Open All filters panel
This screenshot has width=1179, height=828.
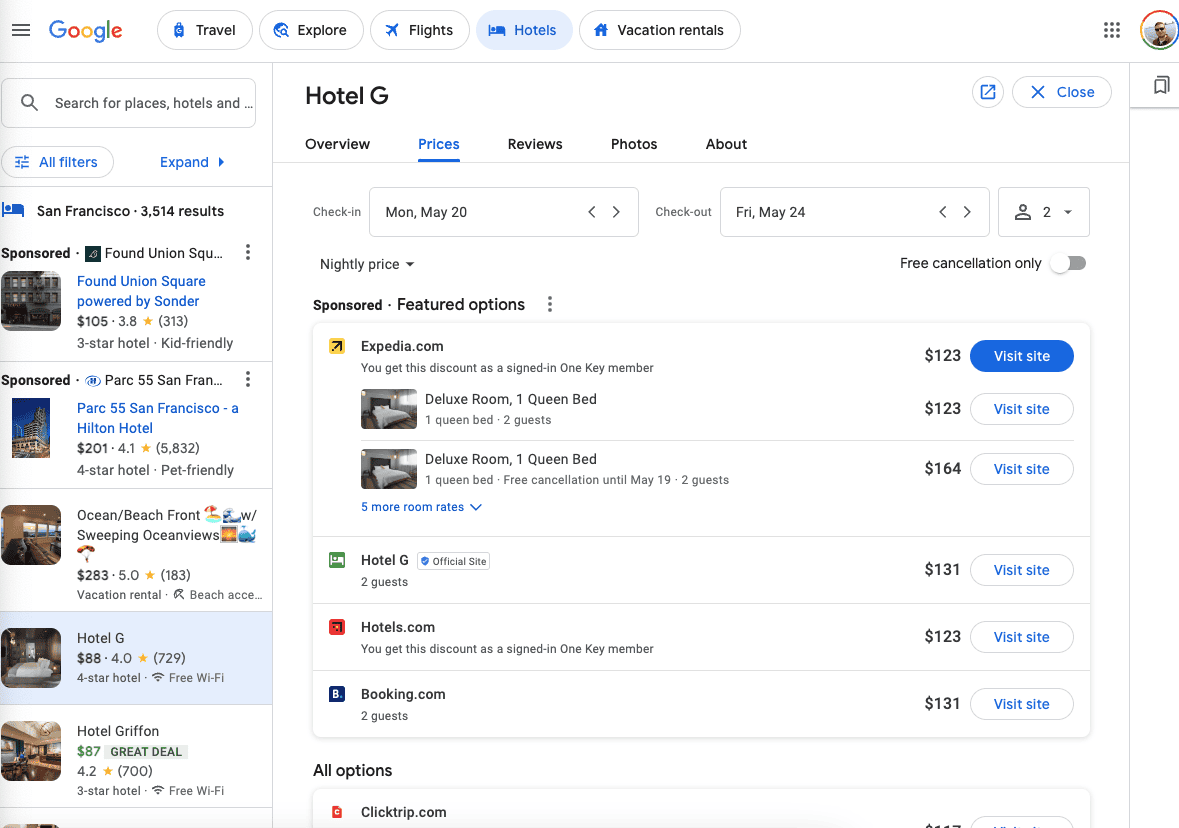pos(57,162)
